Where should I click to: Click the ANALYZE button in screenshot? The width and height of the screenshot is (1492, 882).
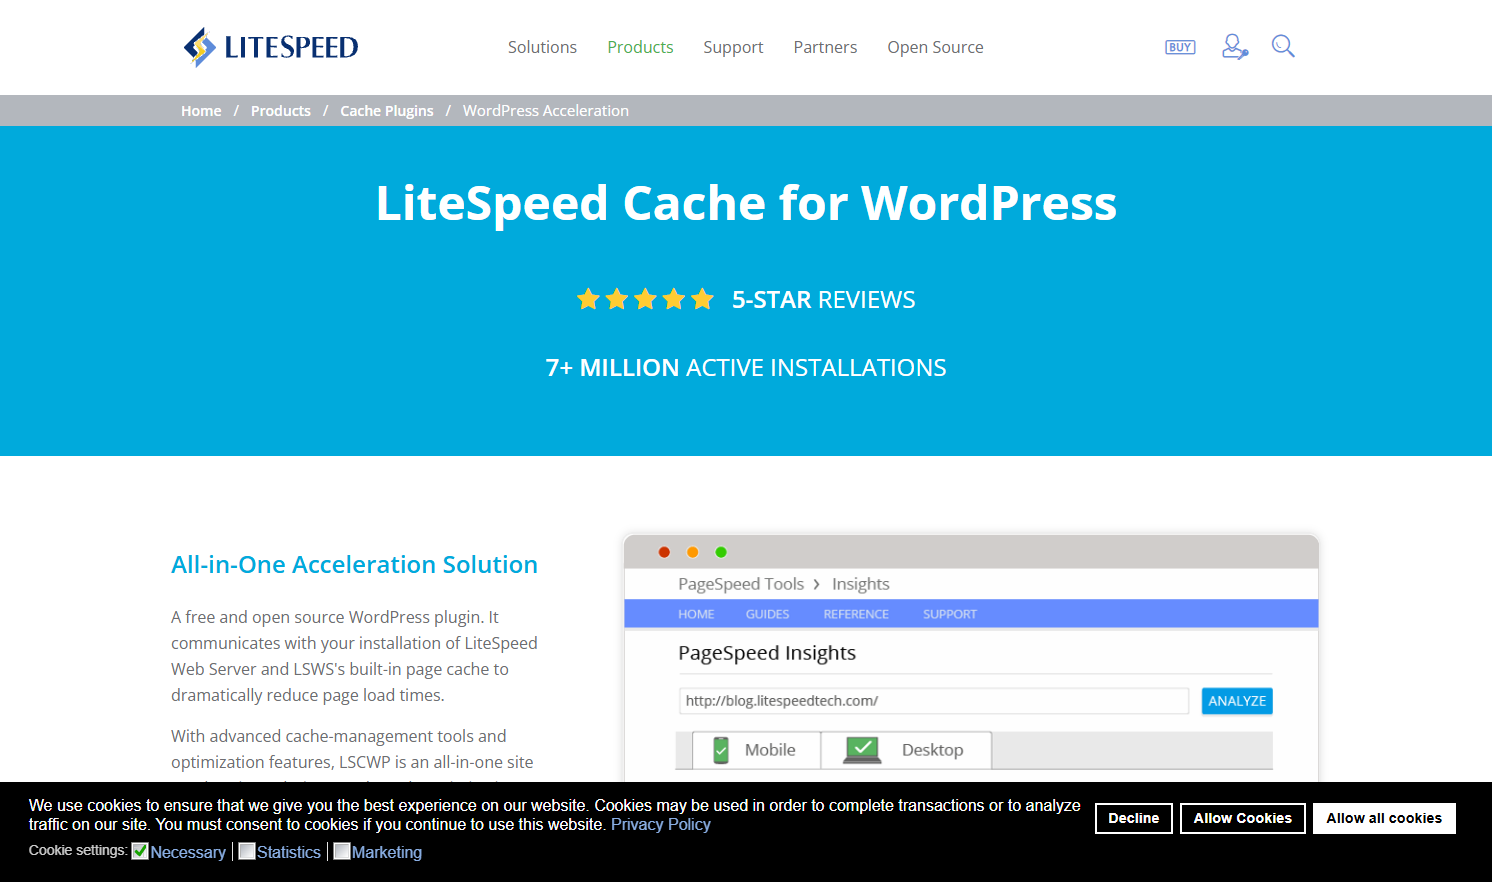(1237, 701)
